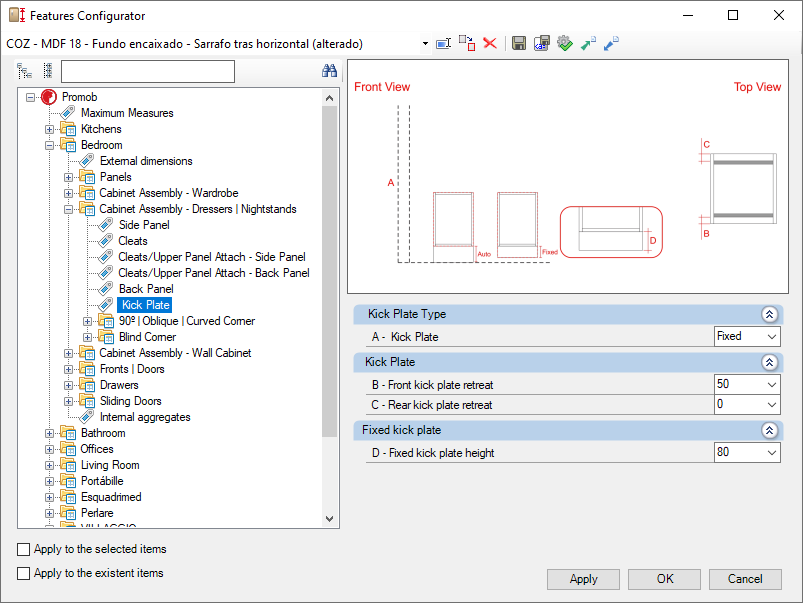The image size is (803, 603).
Task: Click tree scrollbar down arrow
Action: click(x=329, y=518)
